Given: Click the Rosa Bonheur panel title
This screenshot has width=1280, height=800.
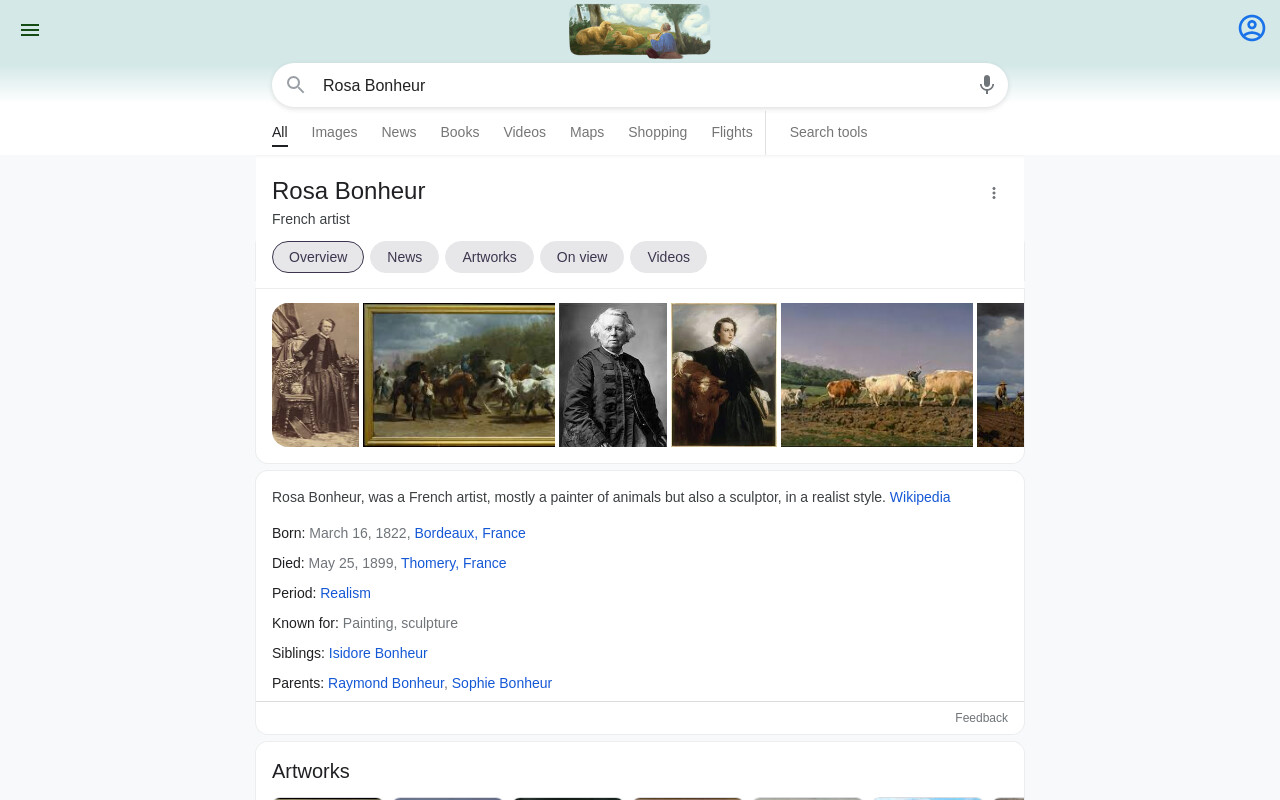Looking at the screenshot, I should click(348, 191).
